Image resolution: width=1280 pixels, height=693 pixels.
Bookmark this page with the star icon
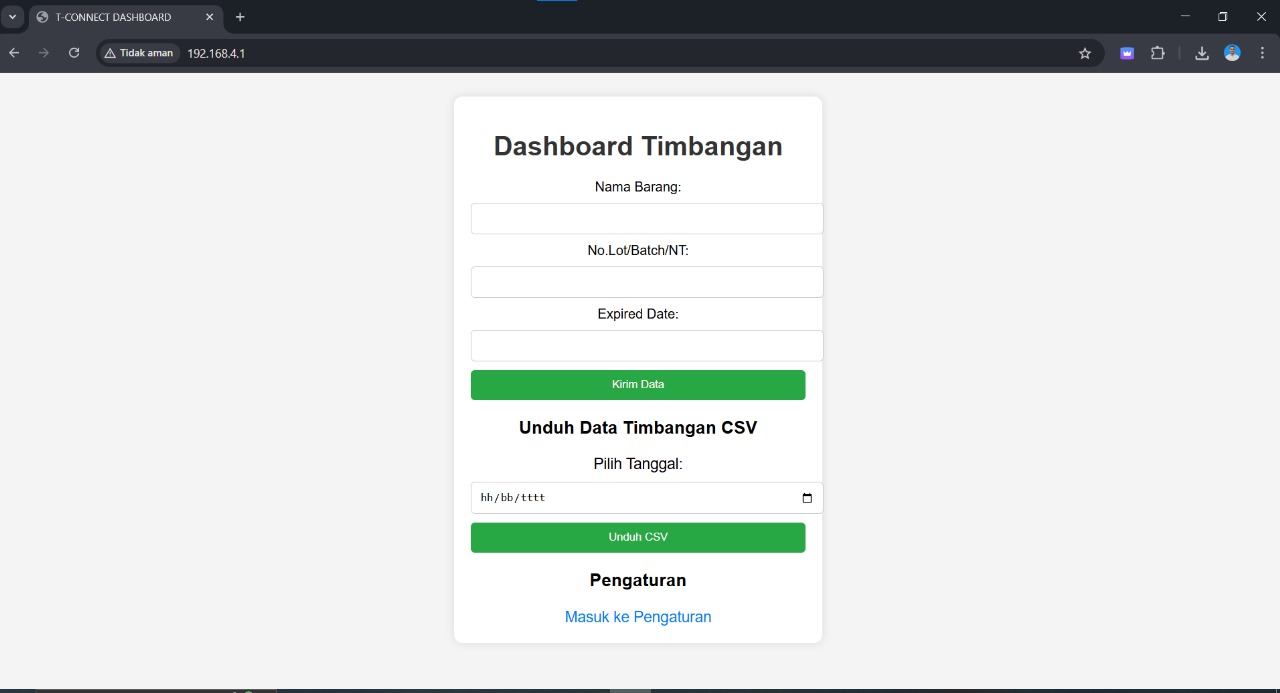1085,54
